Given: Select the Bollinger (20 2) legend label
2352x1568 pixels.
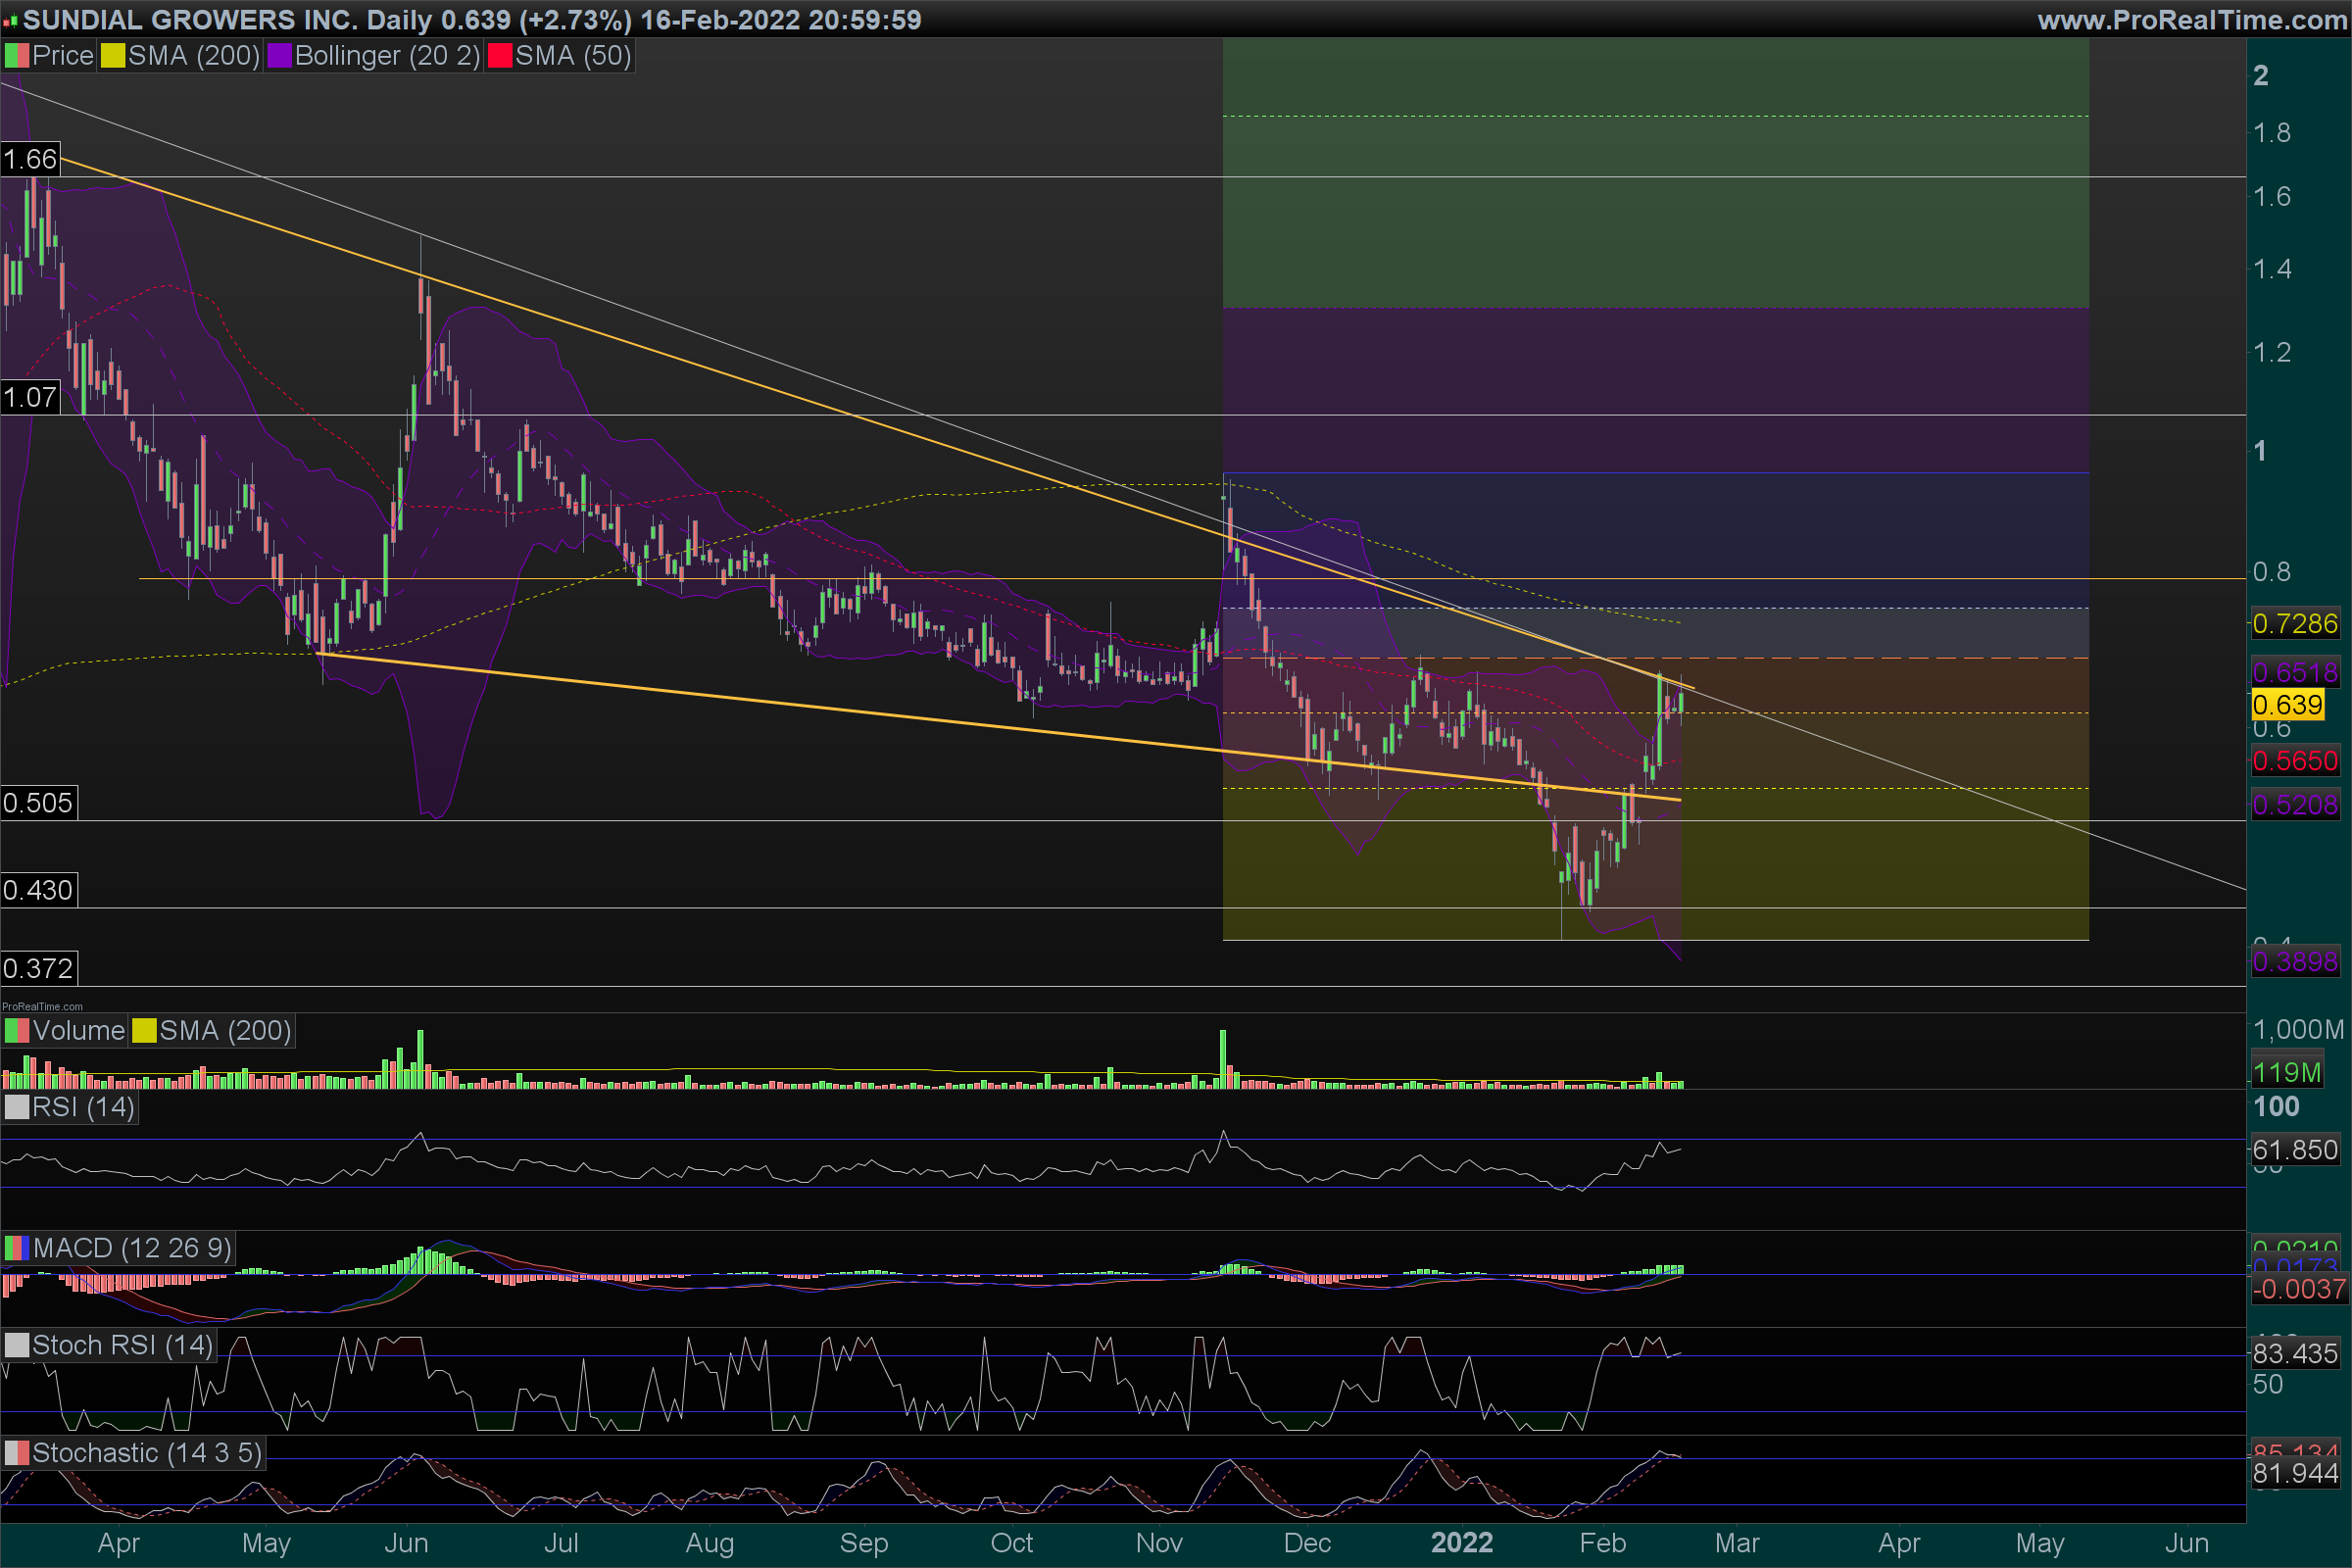Looking at the screenshot, I should (387, 56).
